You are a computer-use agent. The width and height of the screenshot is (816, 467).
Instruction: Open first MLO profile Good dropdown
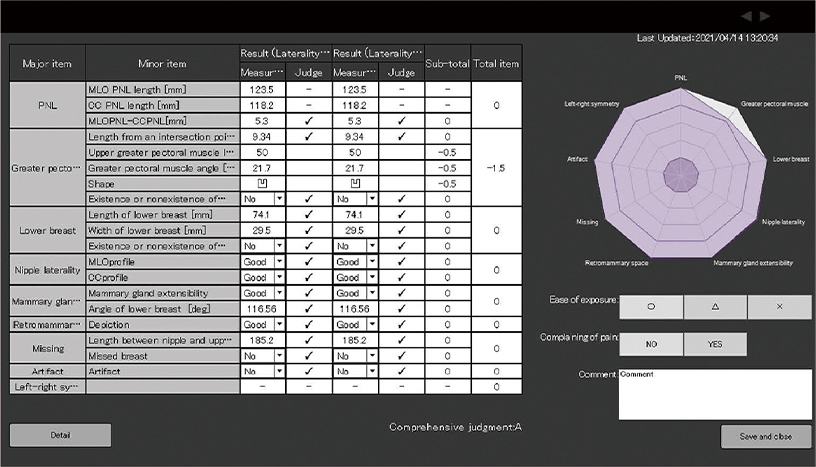click(x=279, y=261)
